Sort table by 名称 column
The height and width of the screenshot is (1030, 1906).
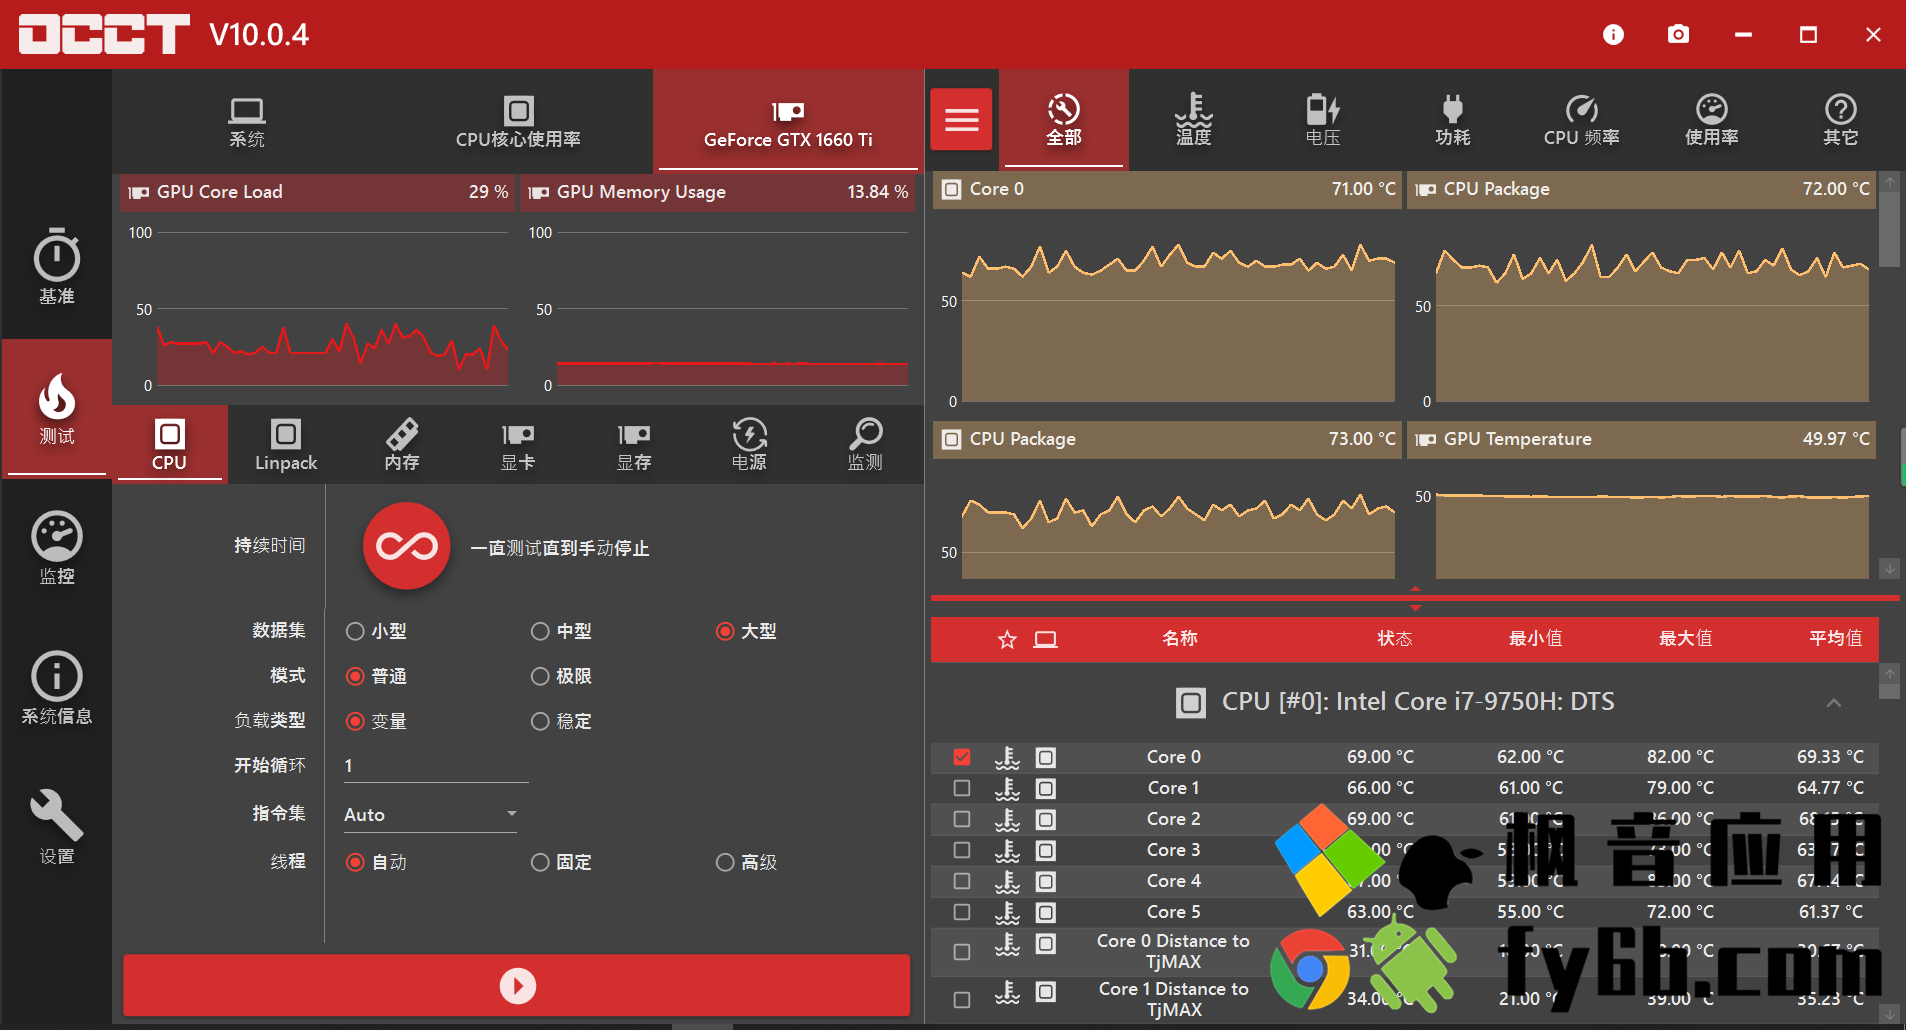(x=1180, y=639)
